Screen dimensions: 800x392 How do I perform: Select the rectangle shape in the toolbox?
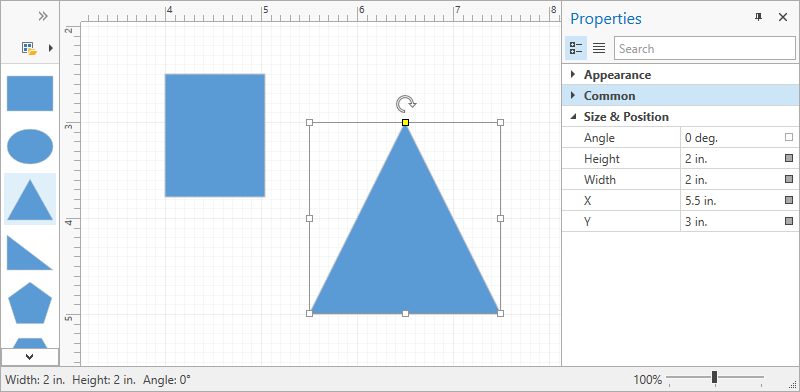point(30,93)
